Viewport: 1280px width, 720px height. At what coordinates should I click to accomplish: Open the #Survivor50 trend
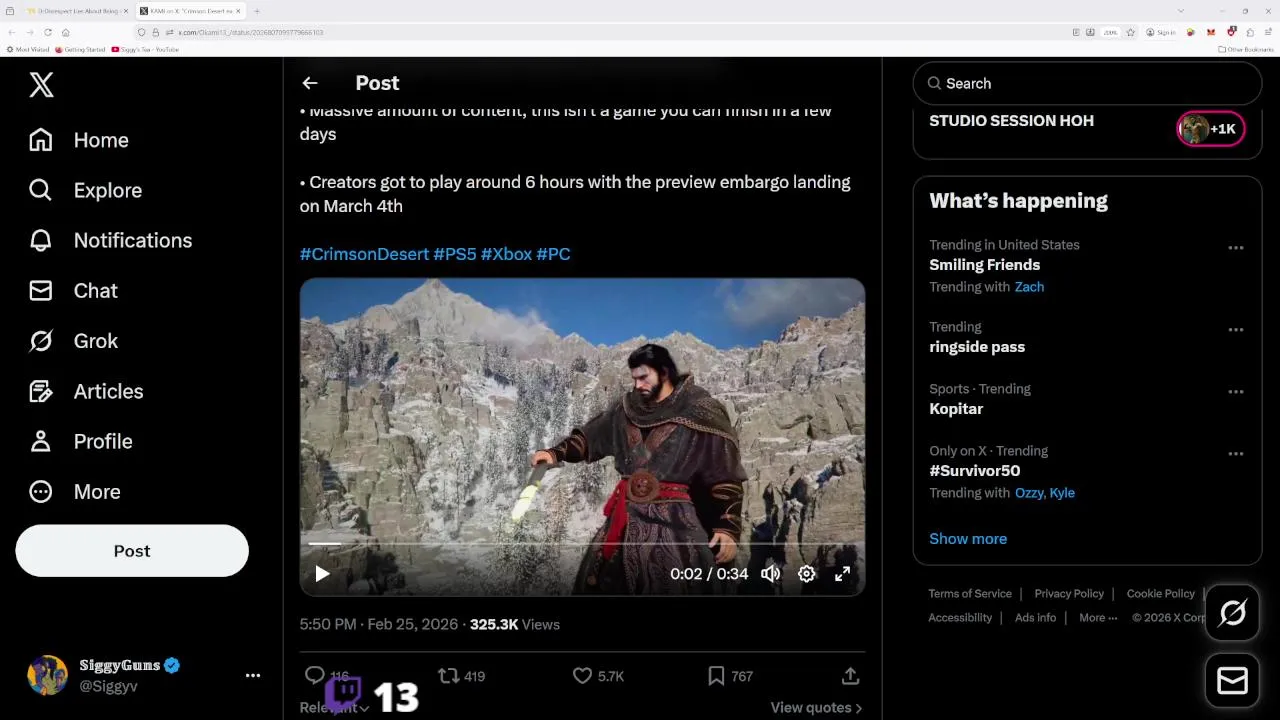tap(974, 471)
